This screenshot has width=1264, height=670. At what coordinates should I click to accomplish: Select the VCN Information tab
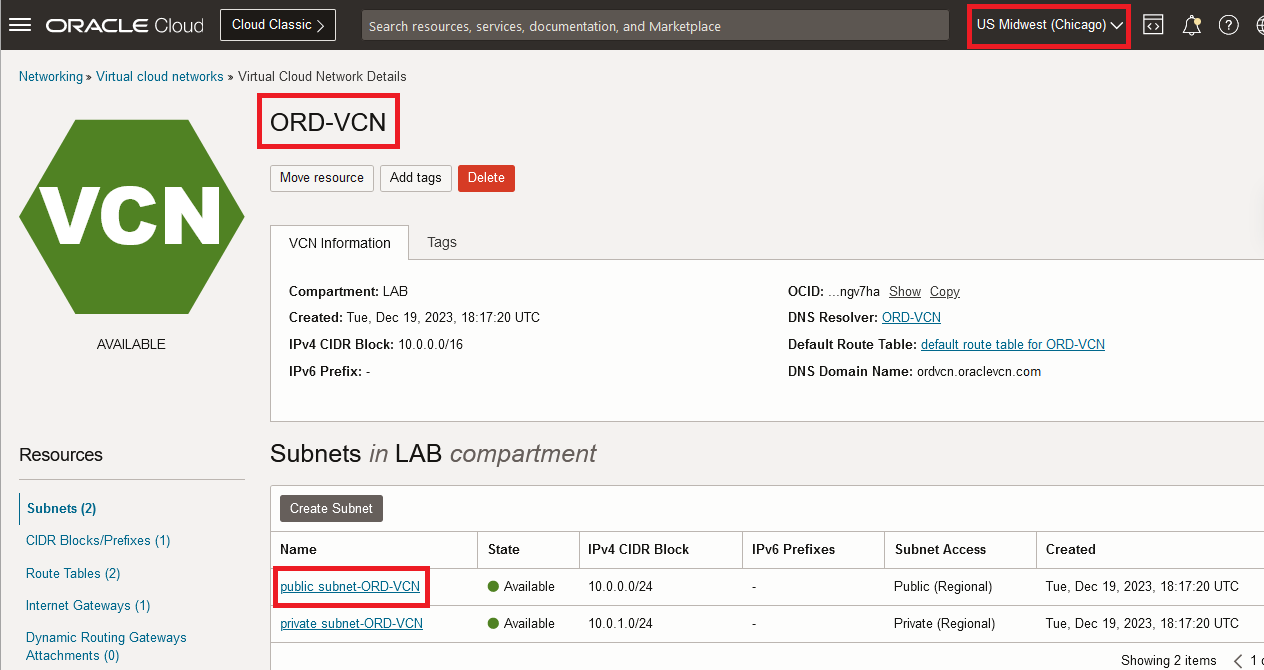(339, 243)
